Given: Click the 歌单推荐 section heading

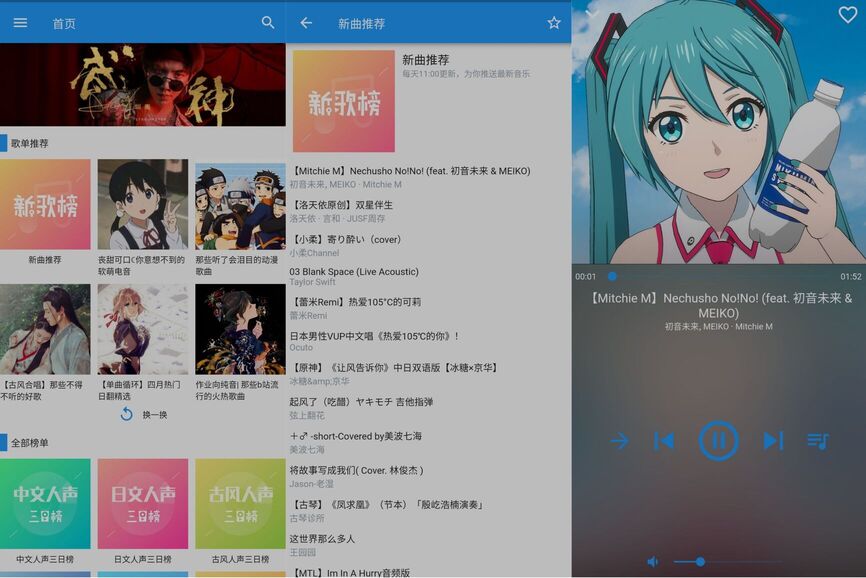Looking at the screenshot, I should (x=30, y=143).
